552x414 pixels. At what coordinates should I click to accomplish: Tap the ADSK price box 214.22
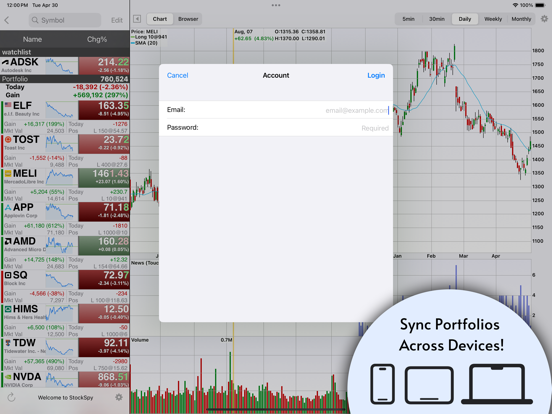coord(104,65)
